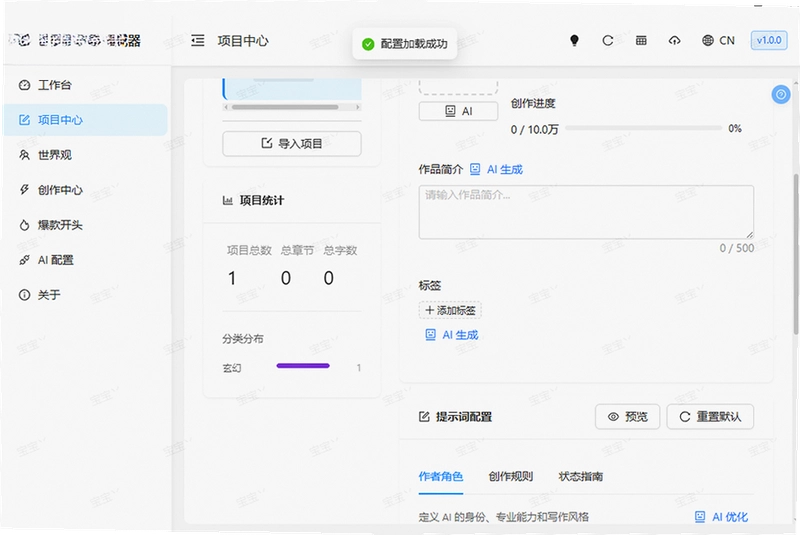
Task: Open 工作台 in sidebar
Action: (x=85, y=85)
